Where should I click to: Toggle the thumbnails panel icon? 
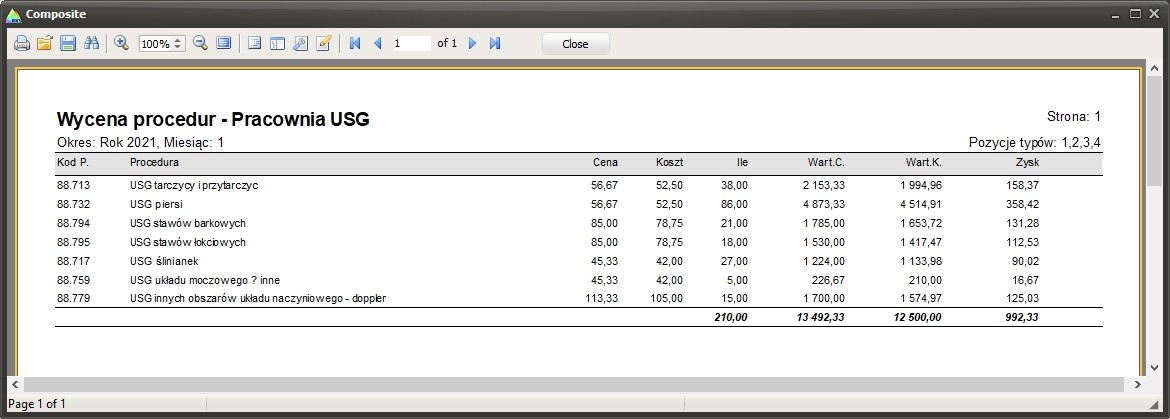tap(277, 44)
